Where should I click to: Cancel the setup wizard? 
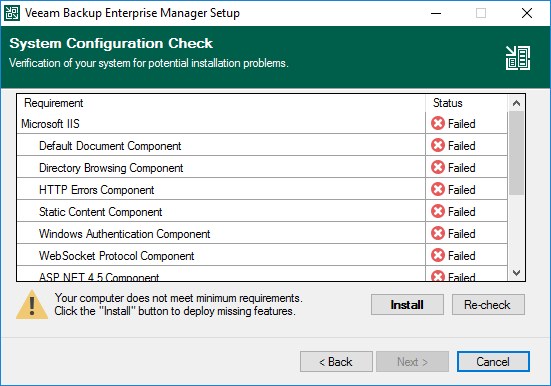pos(493,361)
